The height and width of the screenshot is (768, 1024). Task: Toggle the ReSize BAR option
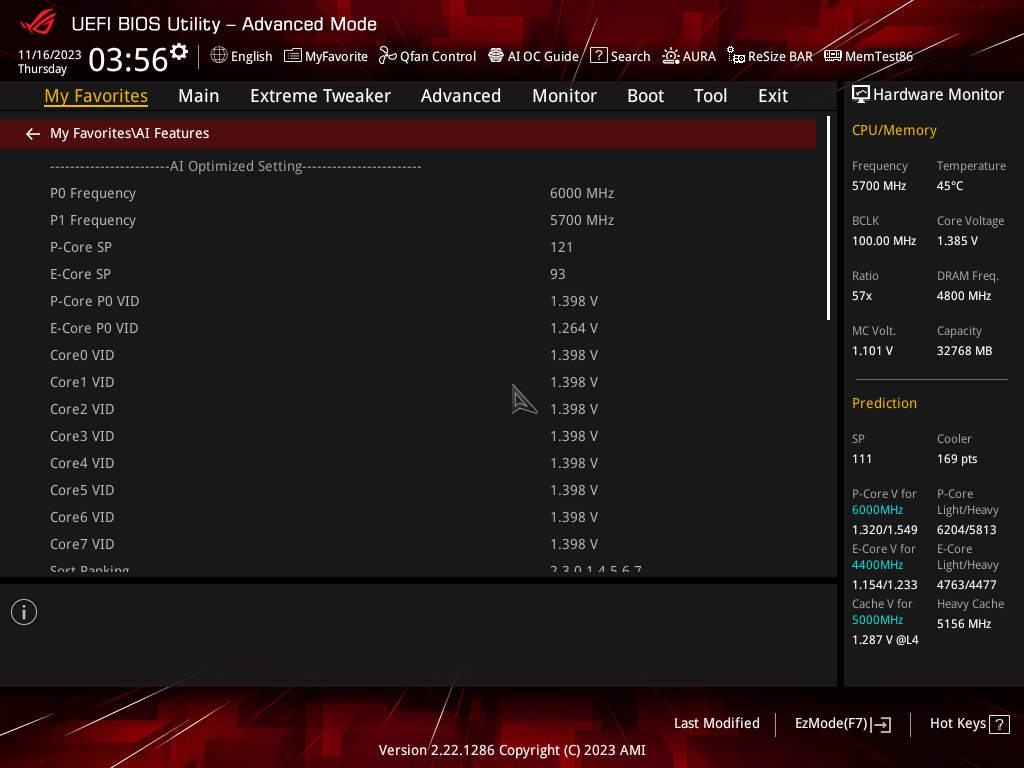pos(770,56)
